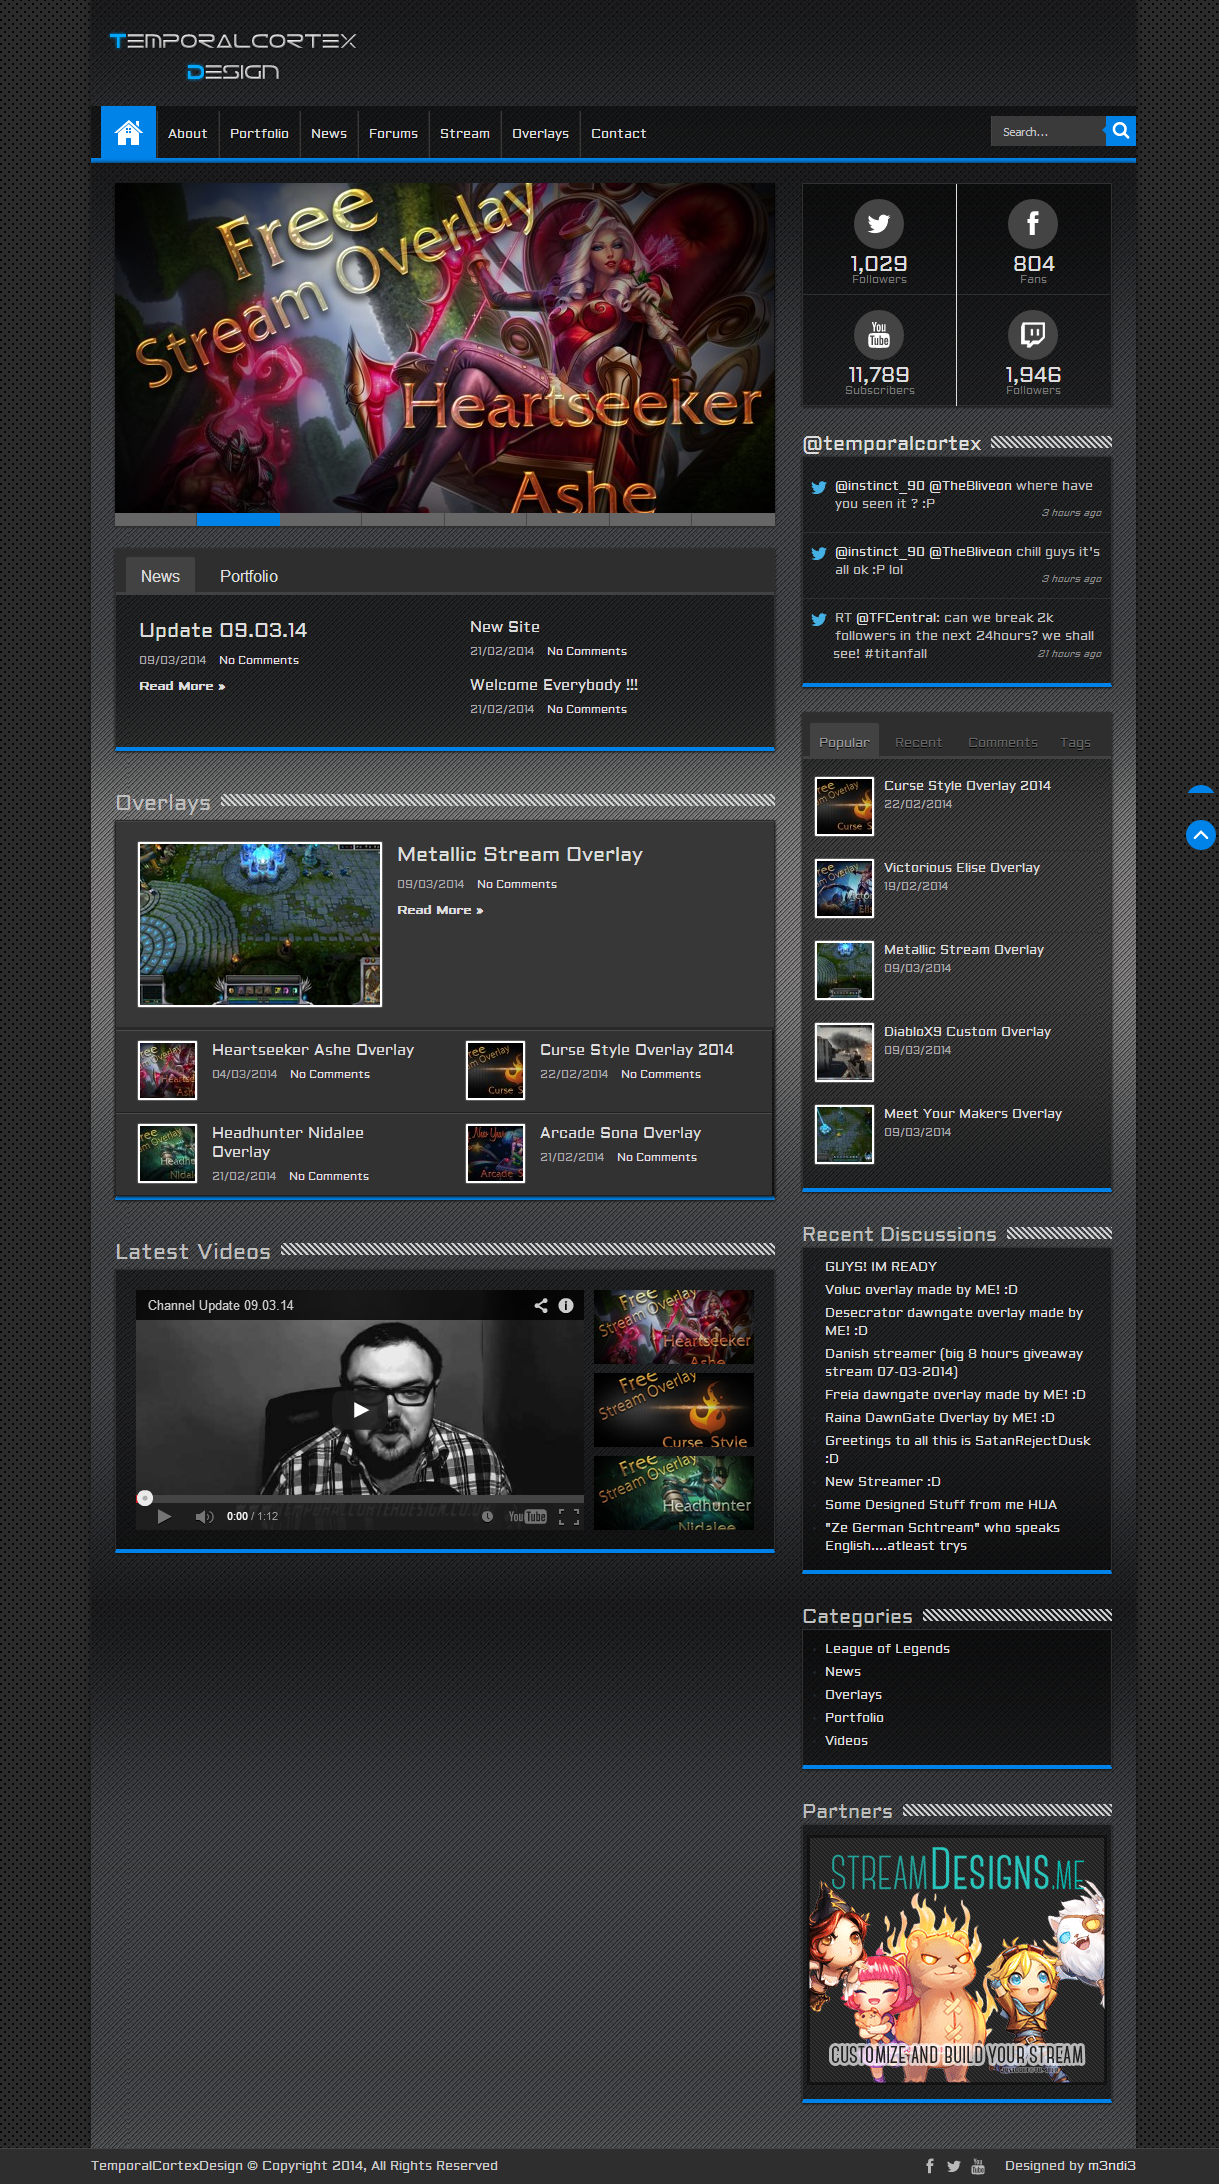Screen dimensions: 1219x2184
Task: Select the News tab below the slider
Action: [x=160, y=576]
